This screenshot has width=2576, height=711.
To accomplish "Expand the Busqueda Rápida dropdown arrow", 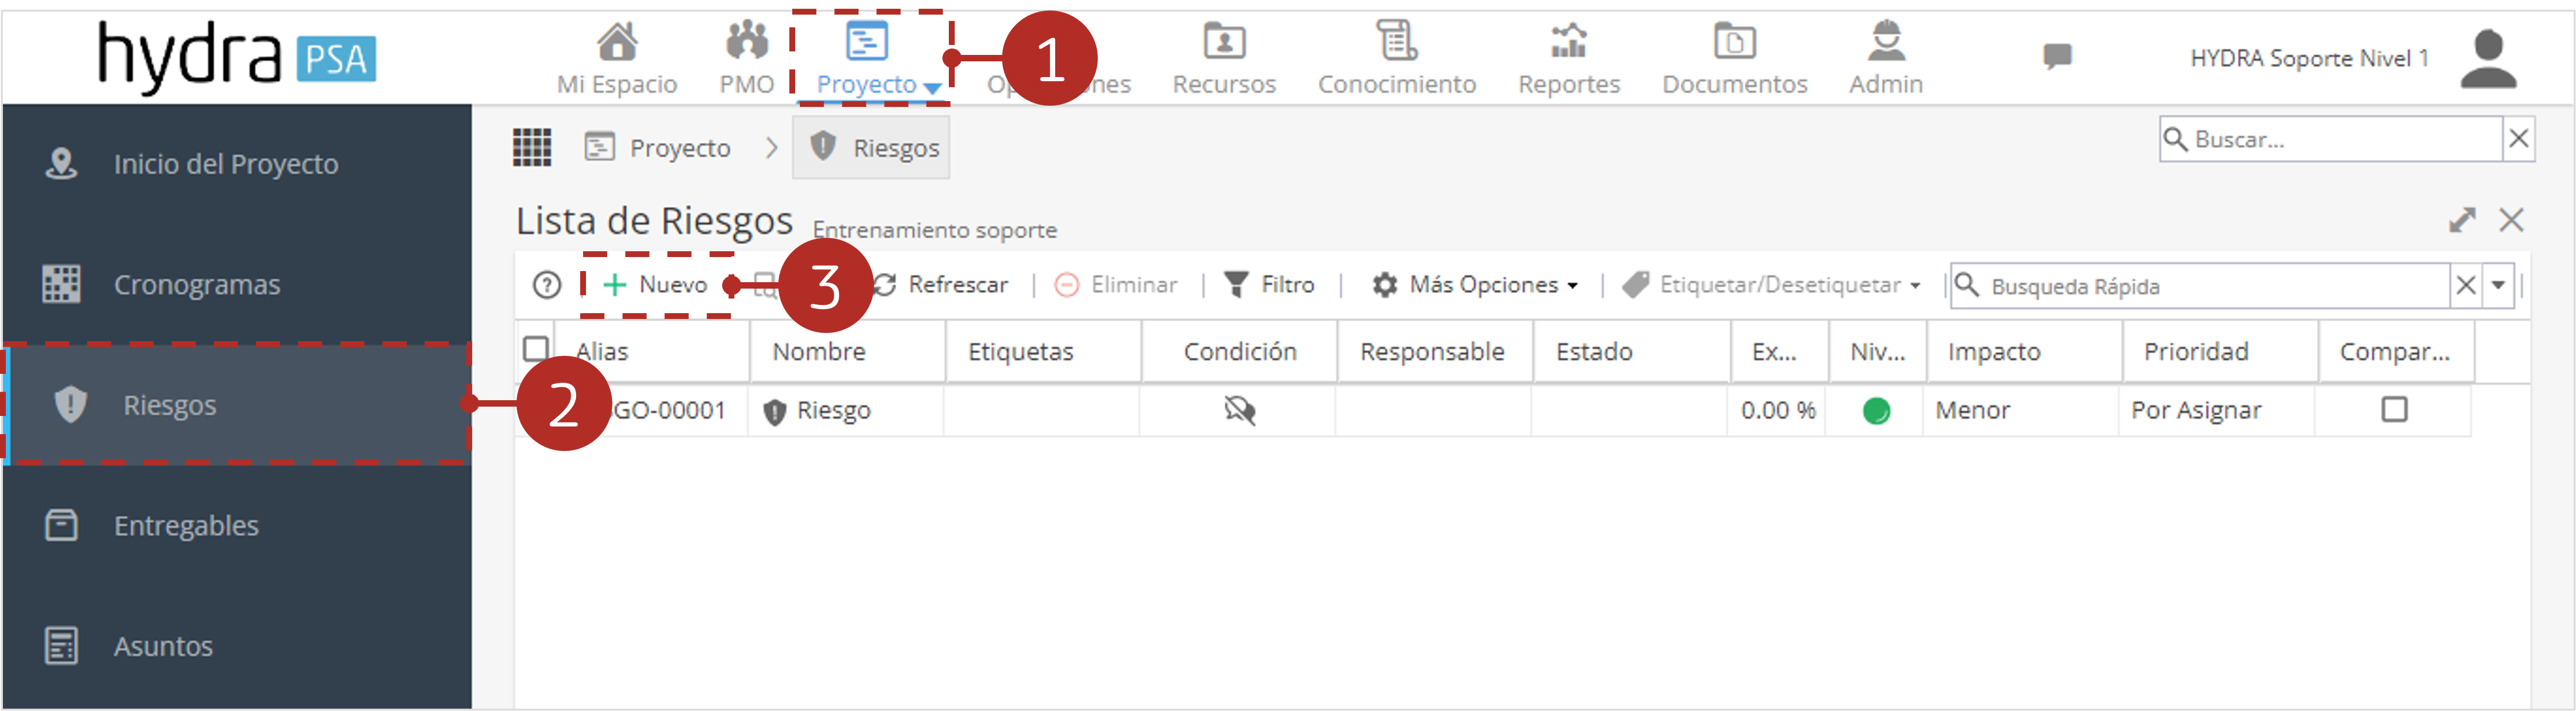I will (2498, 285).
